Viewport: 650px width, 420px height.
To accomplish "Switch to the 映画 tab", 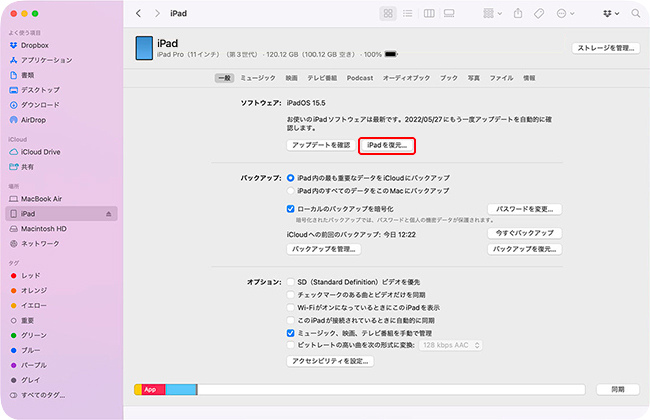I will tap(291, 78).
